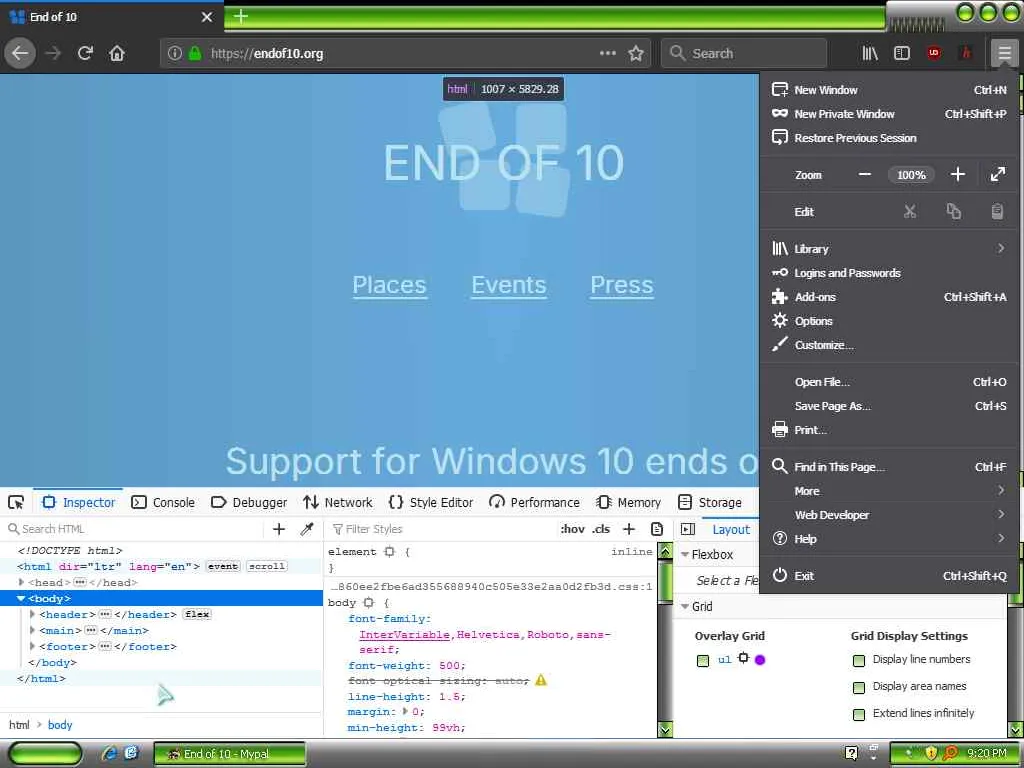Toggle print media simulation icon
The width and height of the screenshot is (1024, 768).
657,529
